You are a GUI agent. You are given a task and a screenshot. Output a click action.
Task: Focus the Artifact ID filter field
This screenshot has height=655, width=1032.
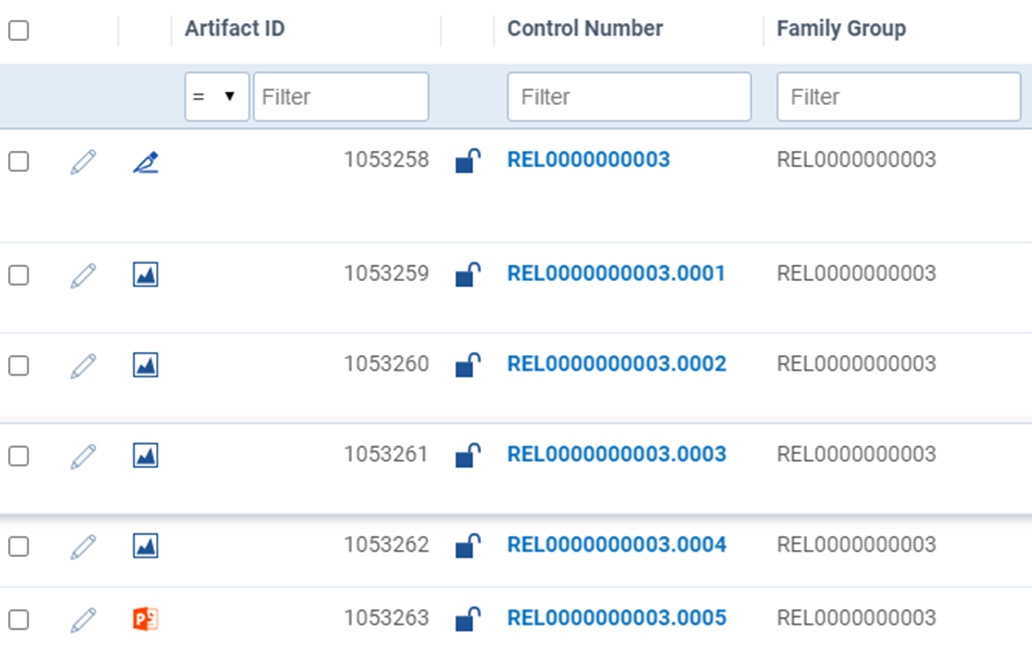(x=341, y=97)
